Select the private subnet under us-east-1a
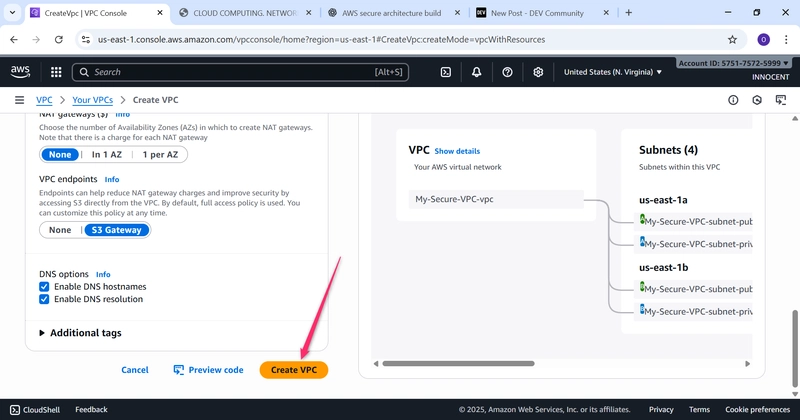This screenshot has width=800, height=420. pos(693,244)
